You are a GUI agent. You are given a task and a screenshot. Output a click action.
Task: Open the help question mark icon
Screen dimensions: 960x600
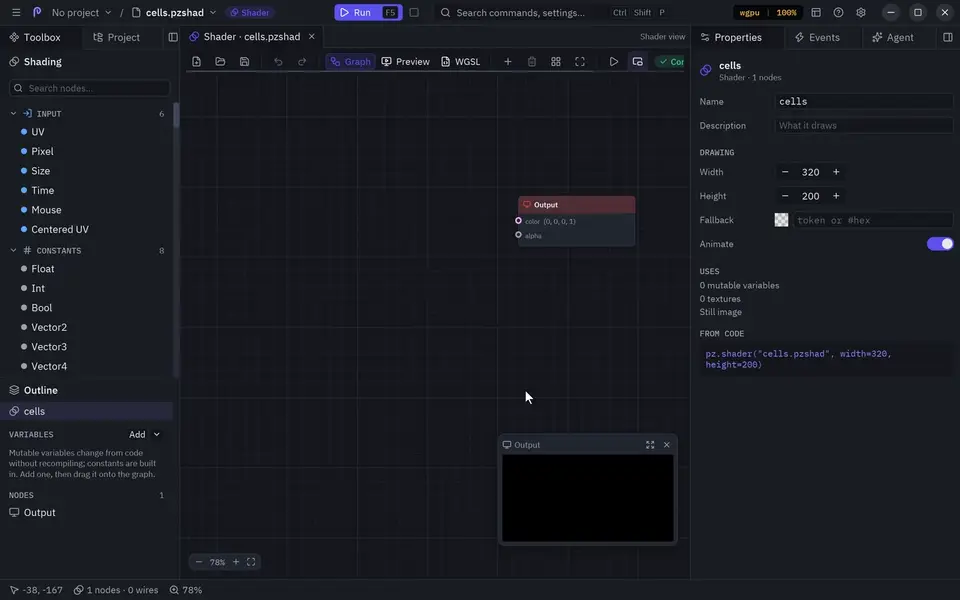click(x=838, y=12)
